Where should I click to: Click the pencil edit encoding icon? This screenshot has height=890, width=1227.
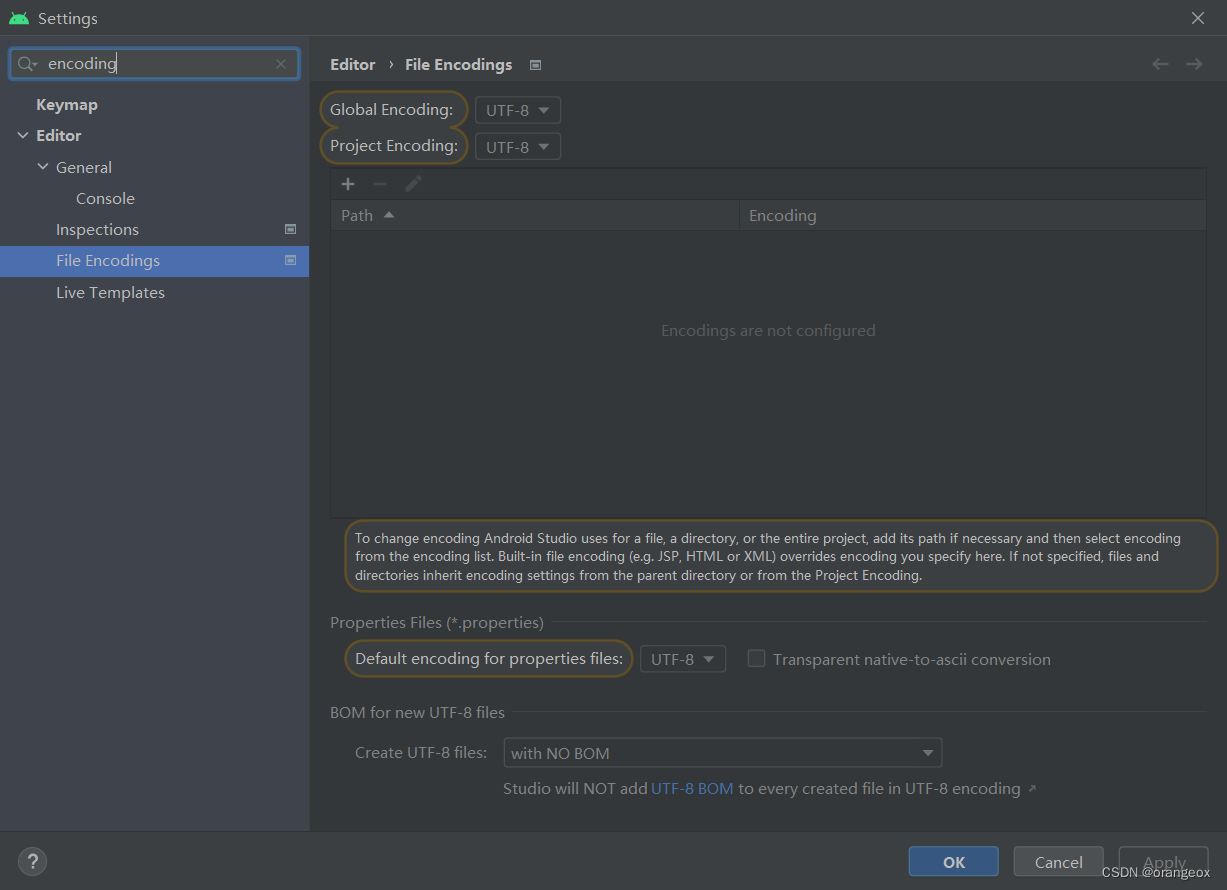[413, 184]
